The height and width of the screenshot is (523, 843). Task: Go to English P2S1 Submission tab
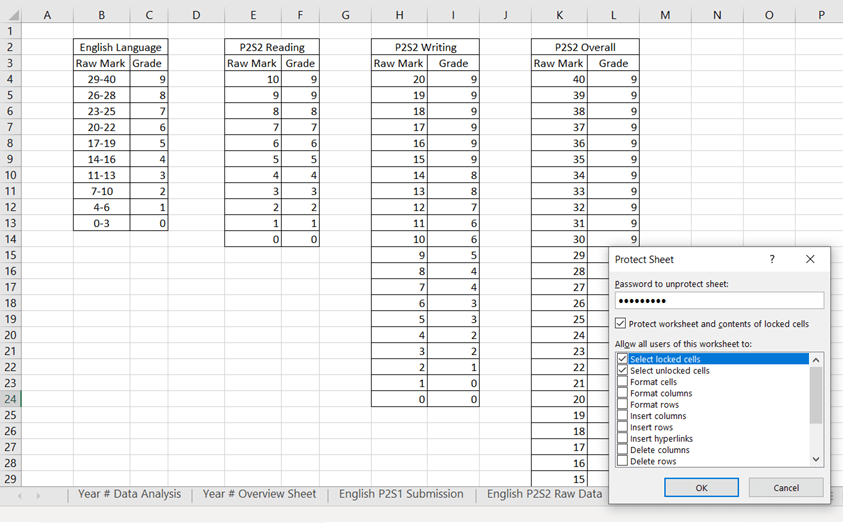coord(401,494)
